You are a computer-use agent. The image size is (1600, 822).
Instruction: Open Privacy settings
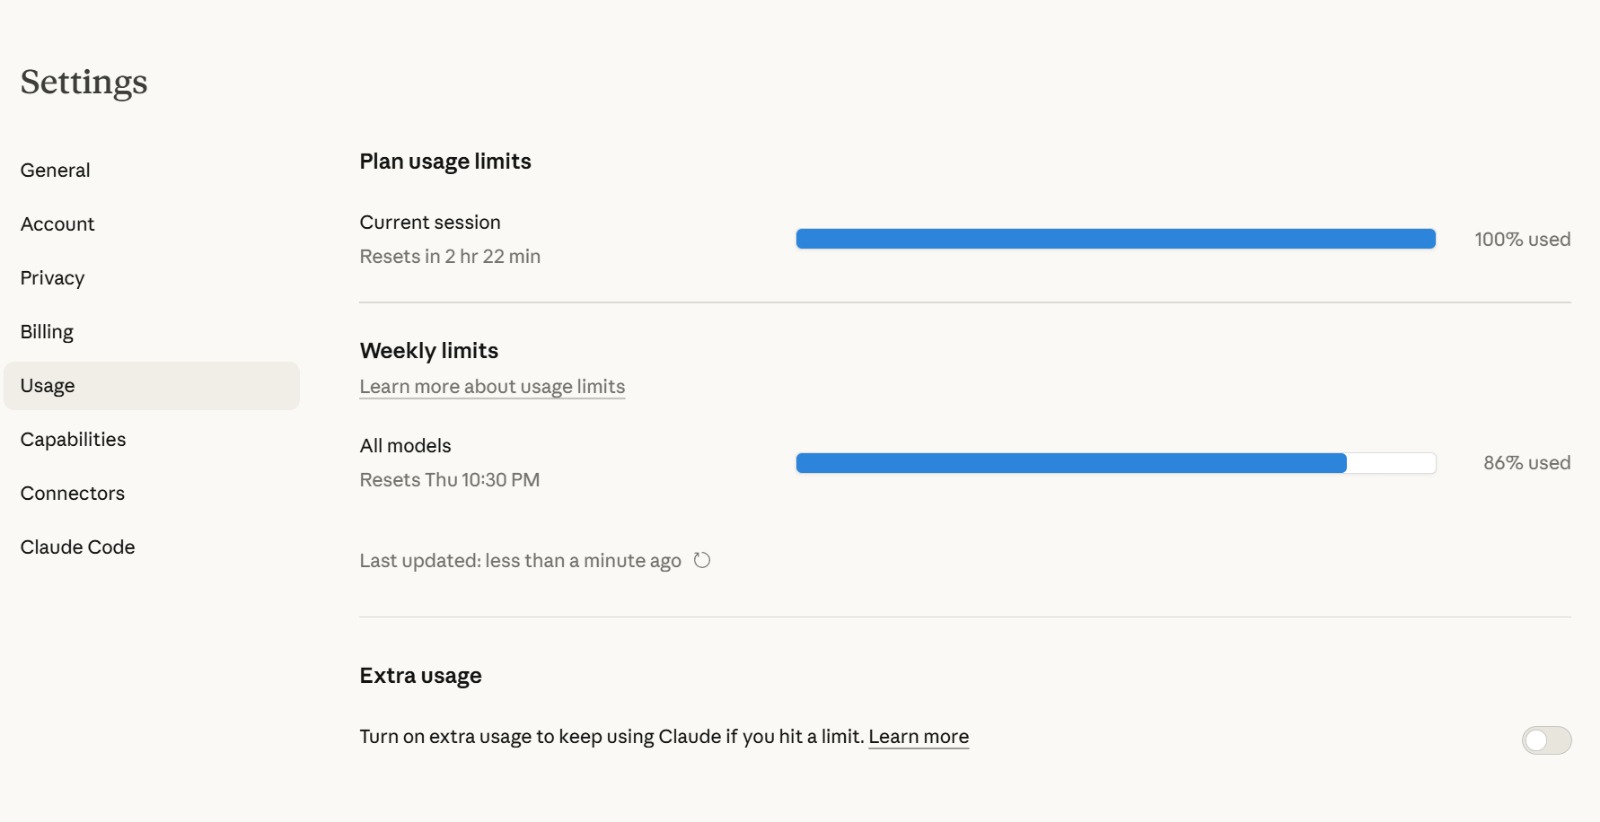[x=51, y=277]
